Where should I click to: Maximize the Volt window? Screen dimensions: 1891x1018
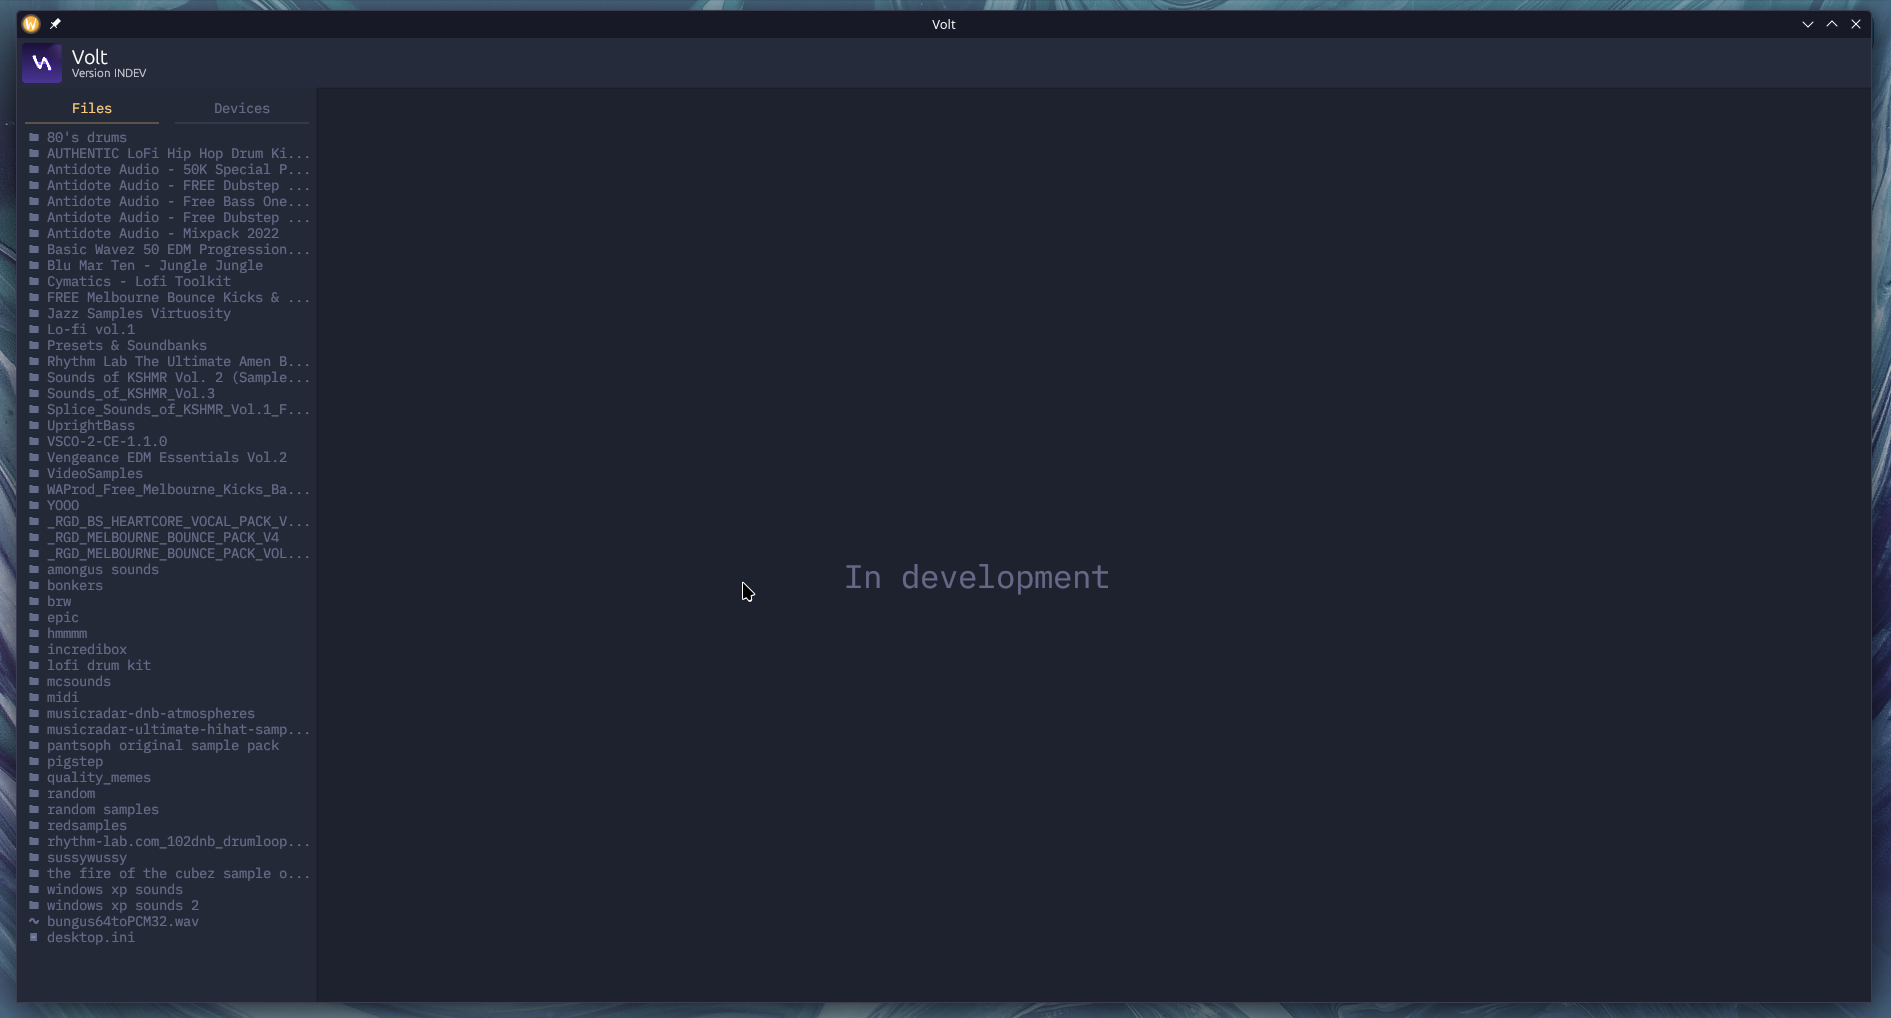tap(1832, 24)
